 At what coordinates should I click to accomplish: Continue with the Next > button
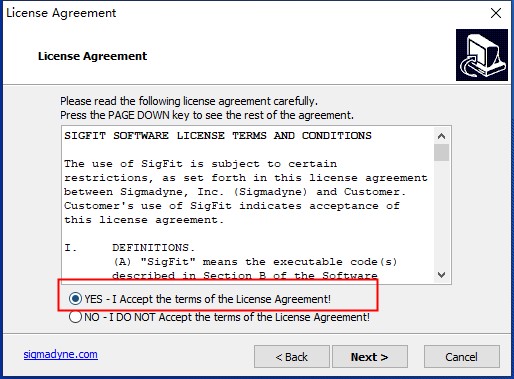tap(370, 357)
